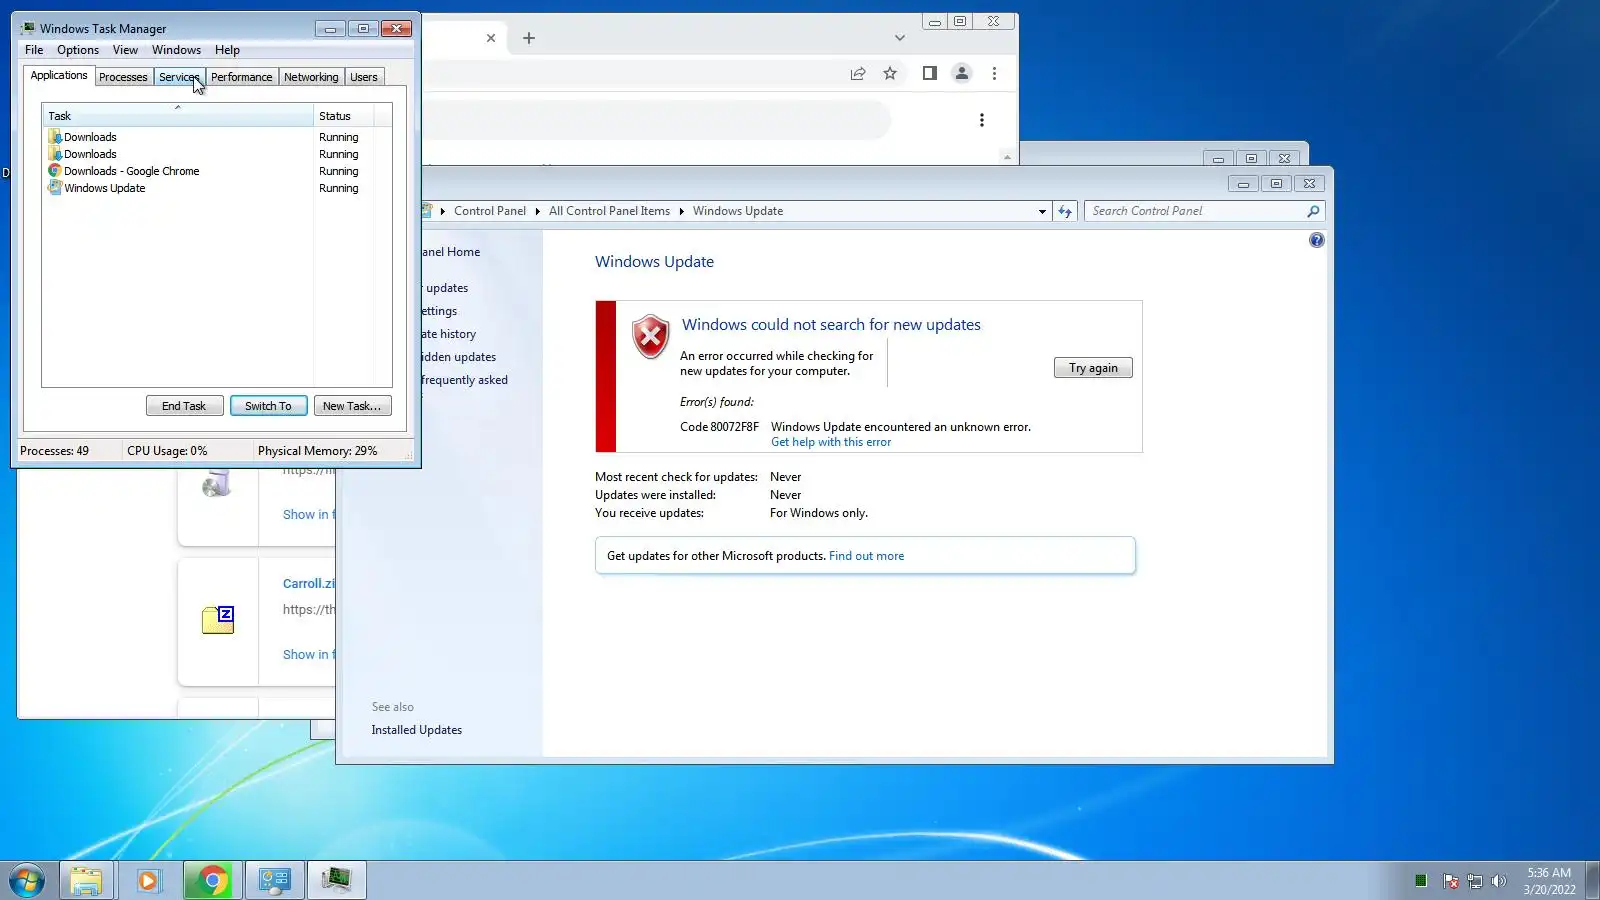Open Get help with this error link

pos(831,442)
